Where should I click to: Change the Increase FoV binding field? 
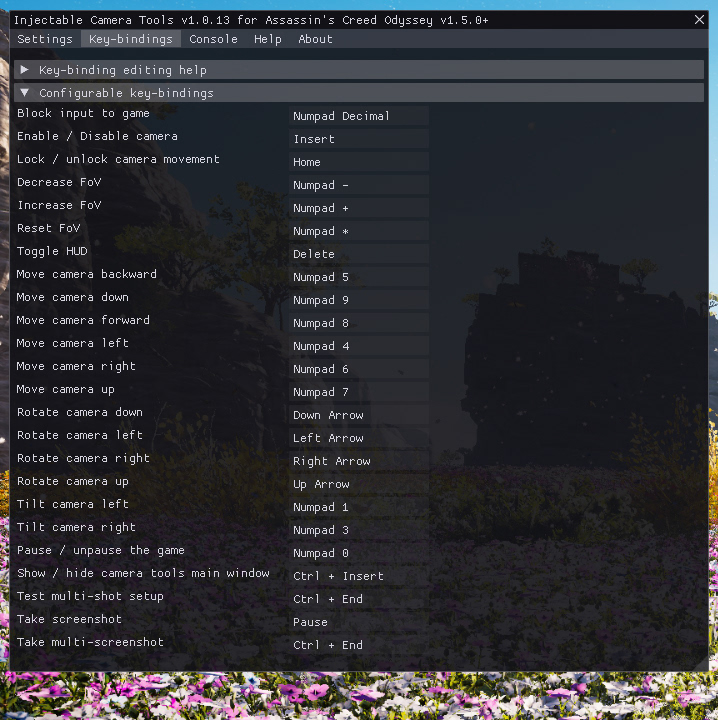[x=359, y=208]
